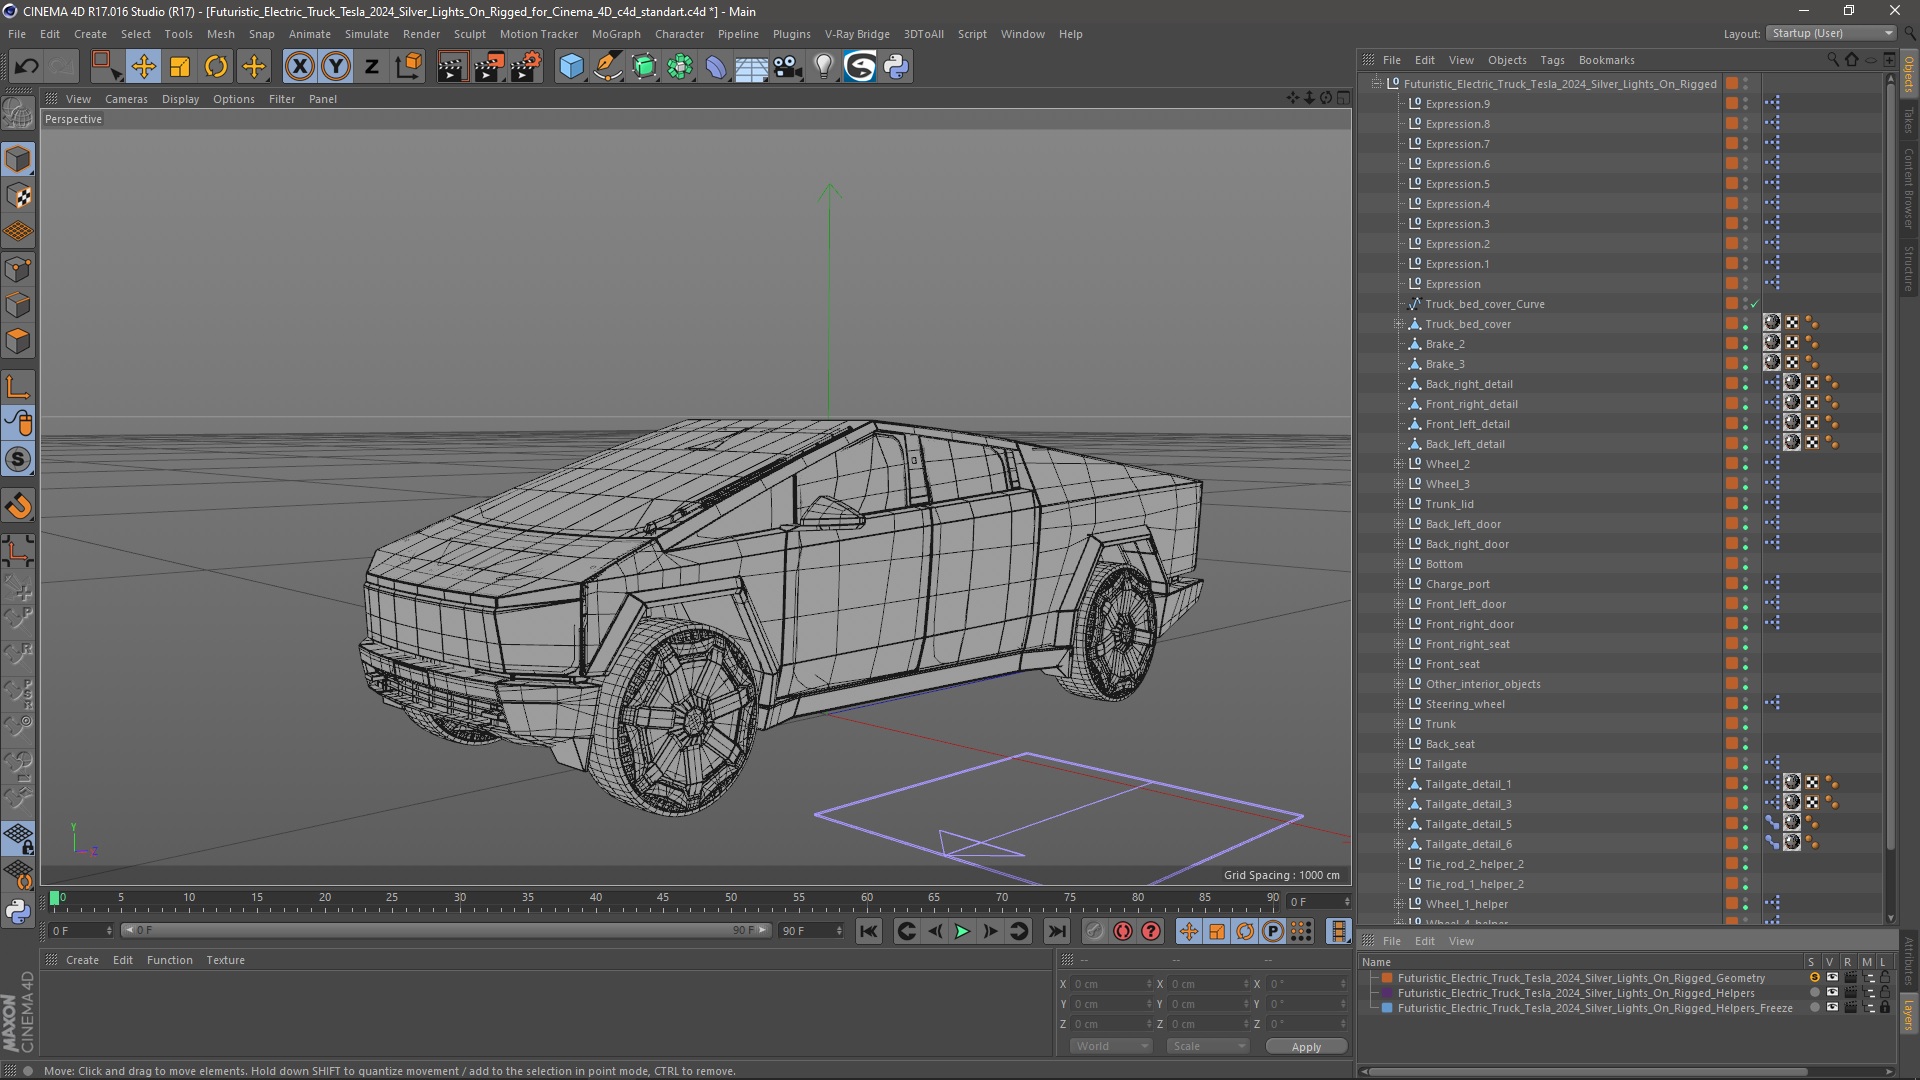This screenshot has height=1080, width=1920.
Task: Go to end of animation
Action: [1056, 931]
